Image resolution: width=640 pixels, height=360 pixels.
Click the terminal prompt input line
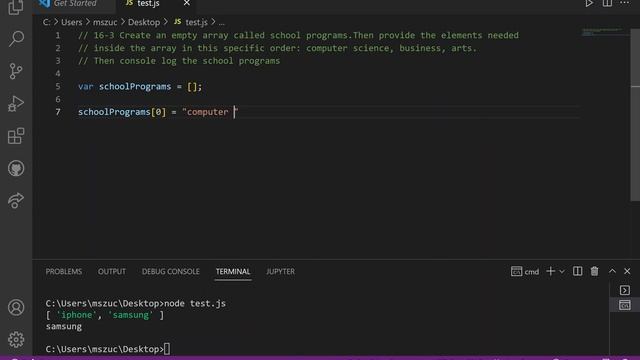[108, 349]
